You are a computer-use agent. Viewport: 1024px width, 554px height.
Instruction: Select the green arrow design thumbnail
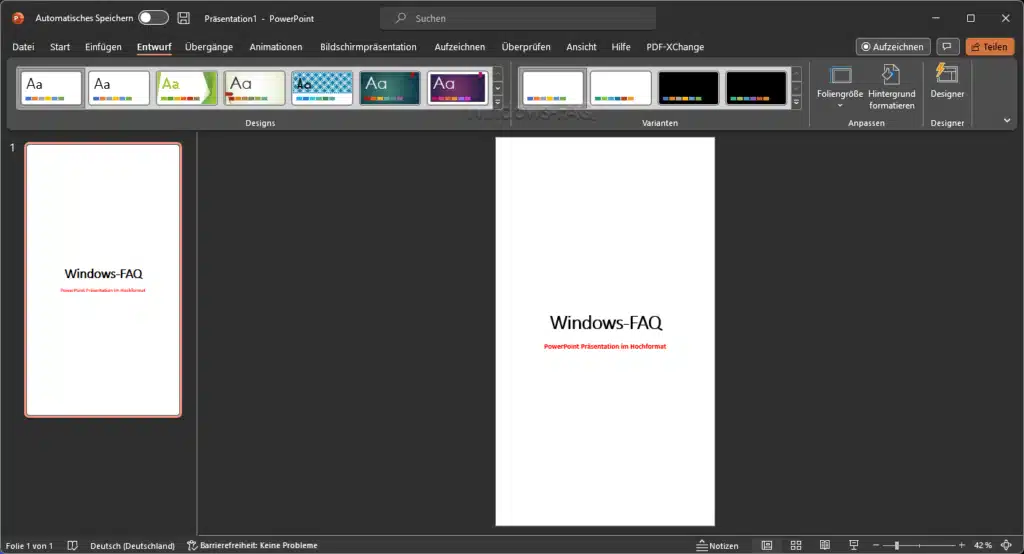pyautogui.click(x=187, y=88)
